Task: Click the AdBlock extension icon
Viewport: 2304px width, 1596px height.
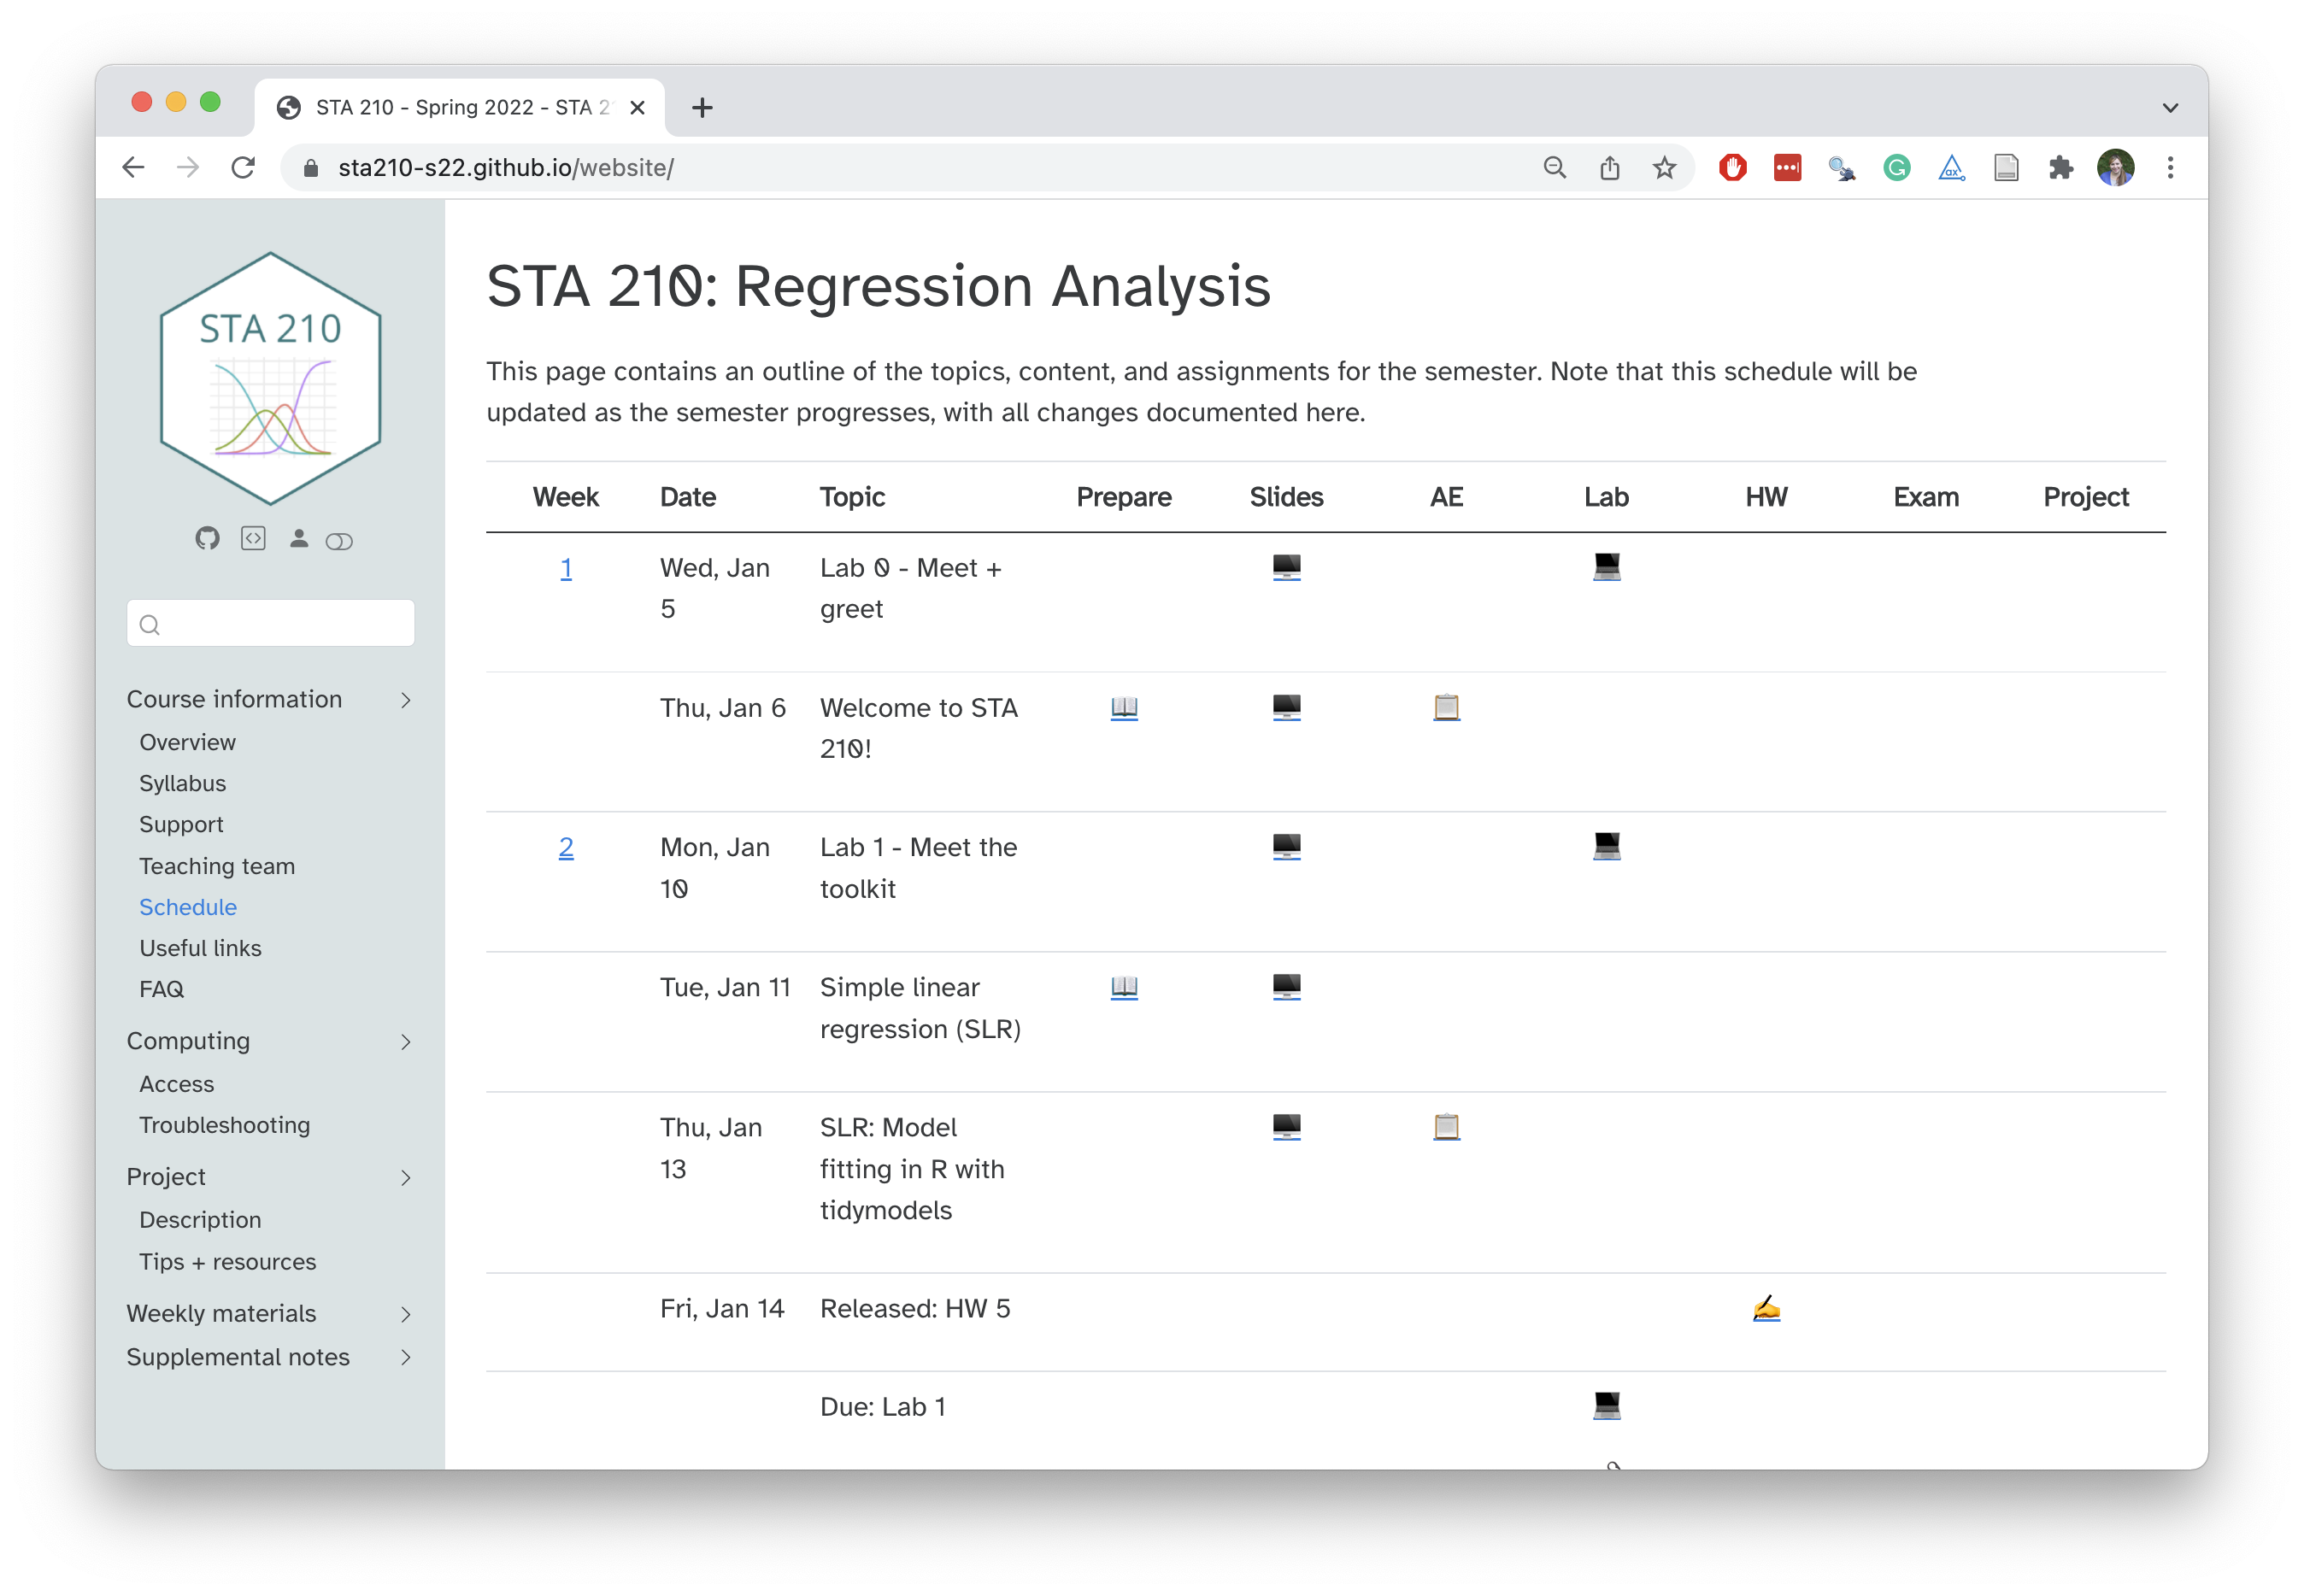Action: tap(1733, 168)
